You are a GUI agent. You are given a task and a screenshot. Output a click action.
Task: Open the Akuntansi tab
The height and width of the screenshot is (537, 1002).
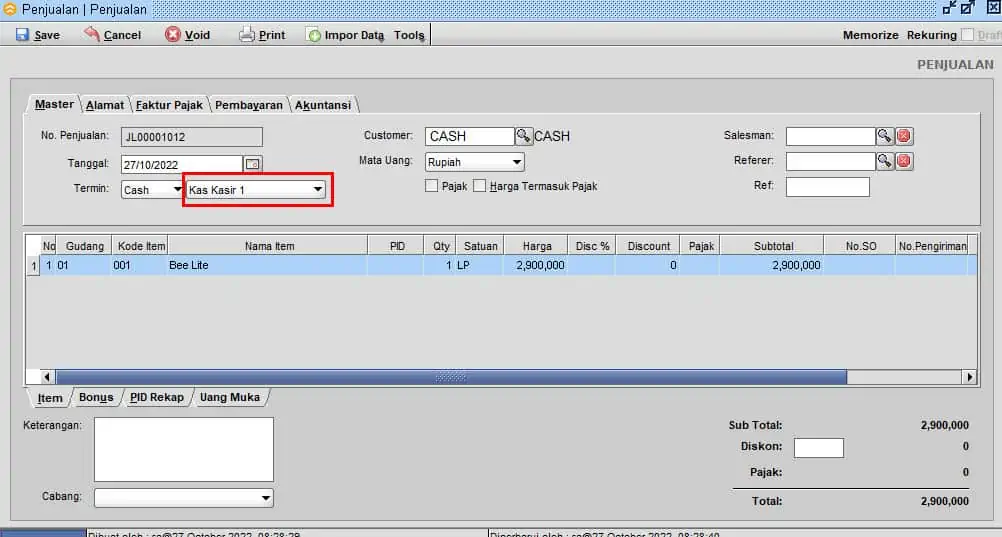tap(323, 105)
